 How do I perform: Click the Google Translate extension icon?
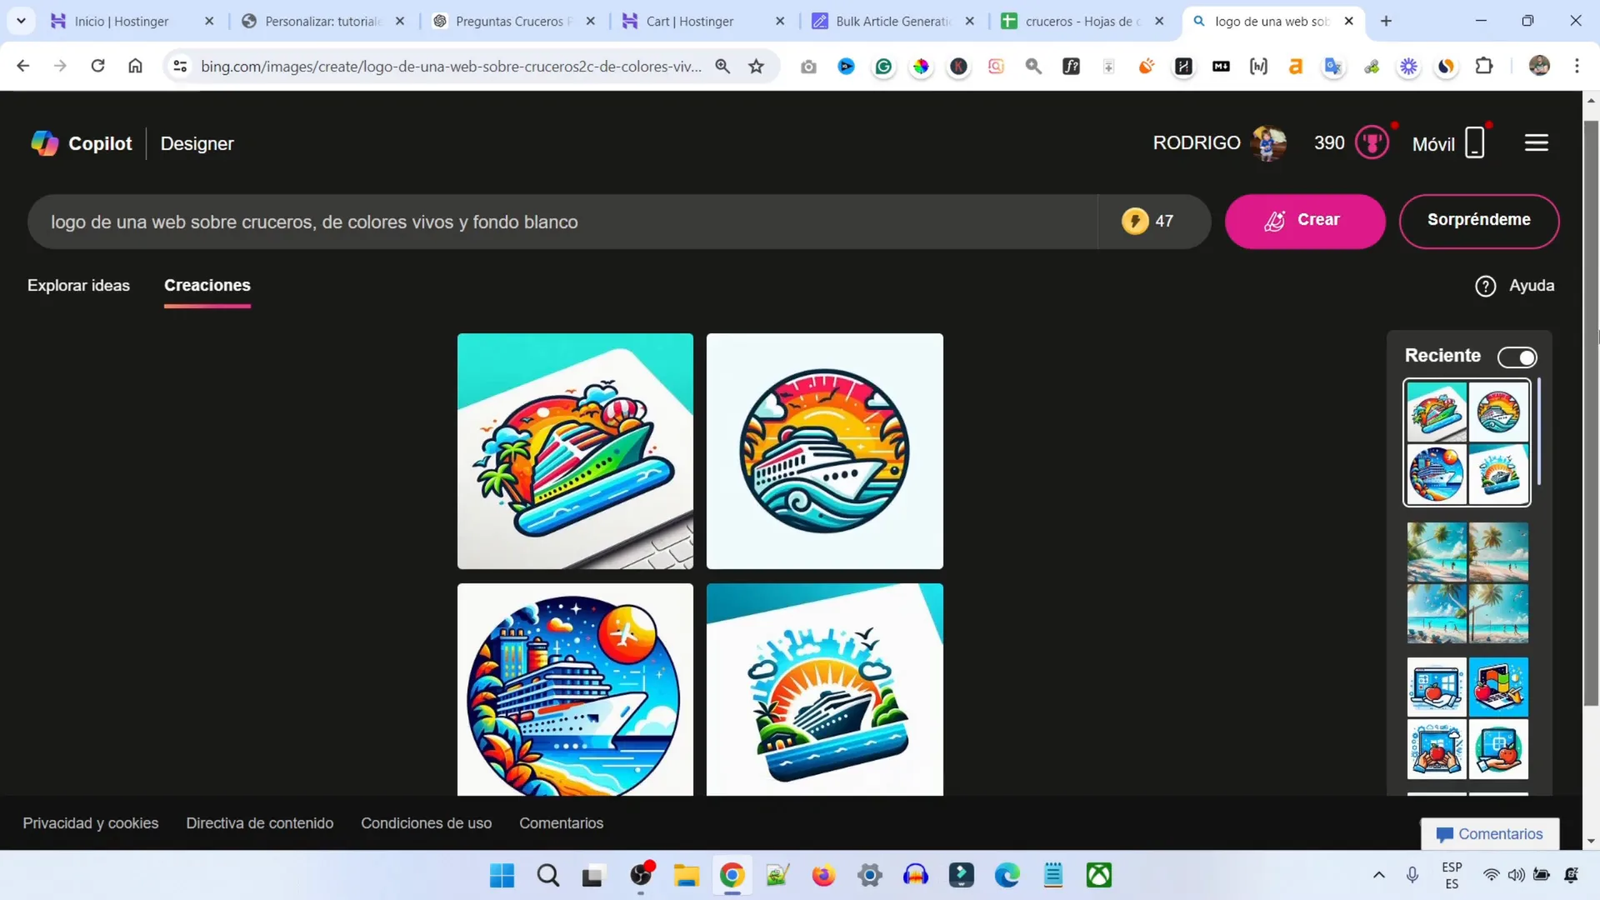[1332, 66]
